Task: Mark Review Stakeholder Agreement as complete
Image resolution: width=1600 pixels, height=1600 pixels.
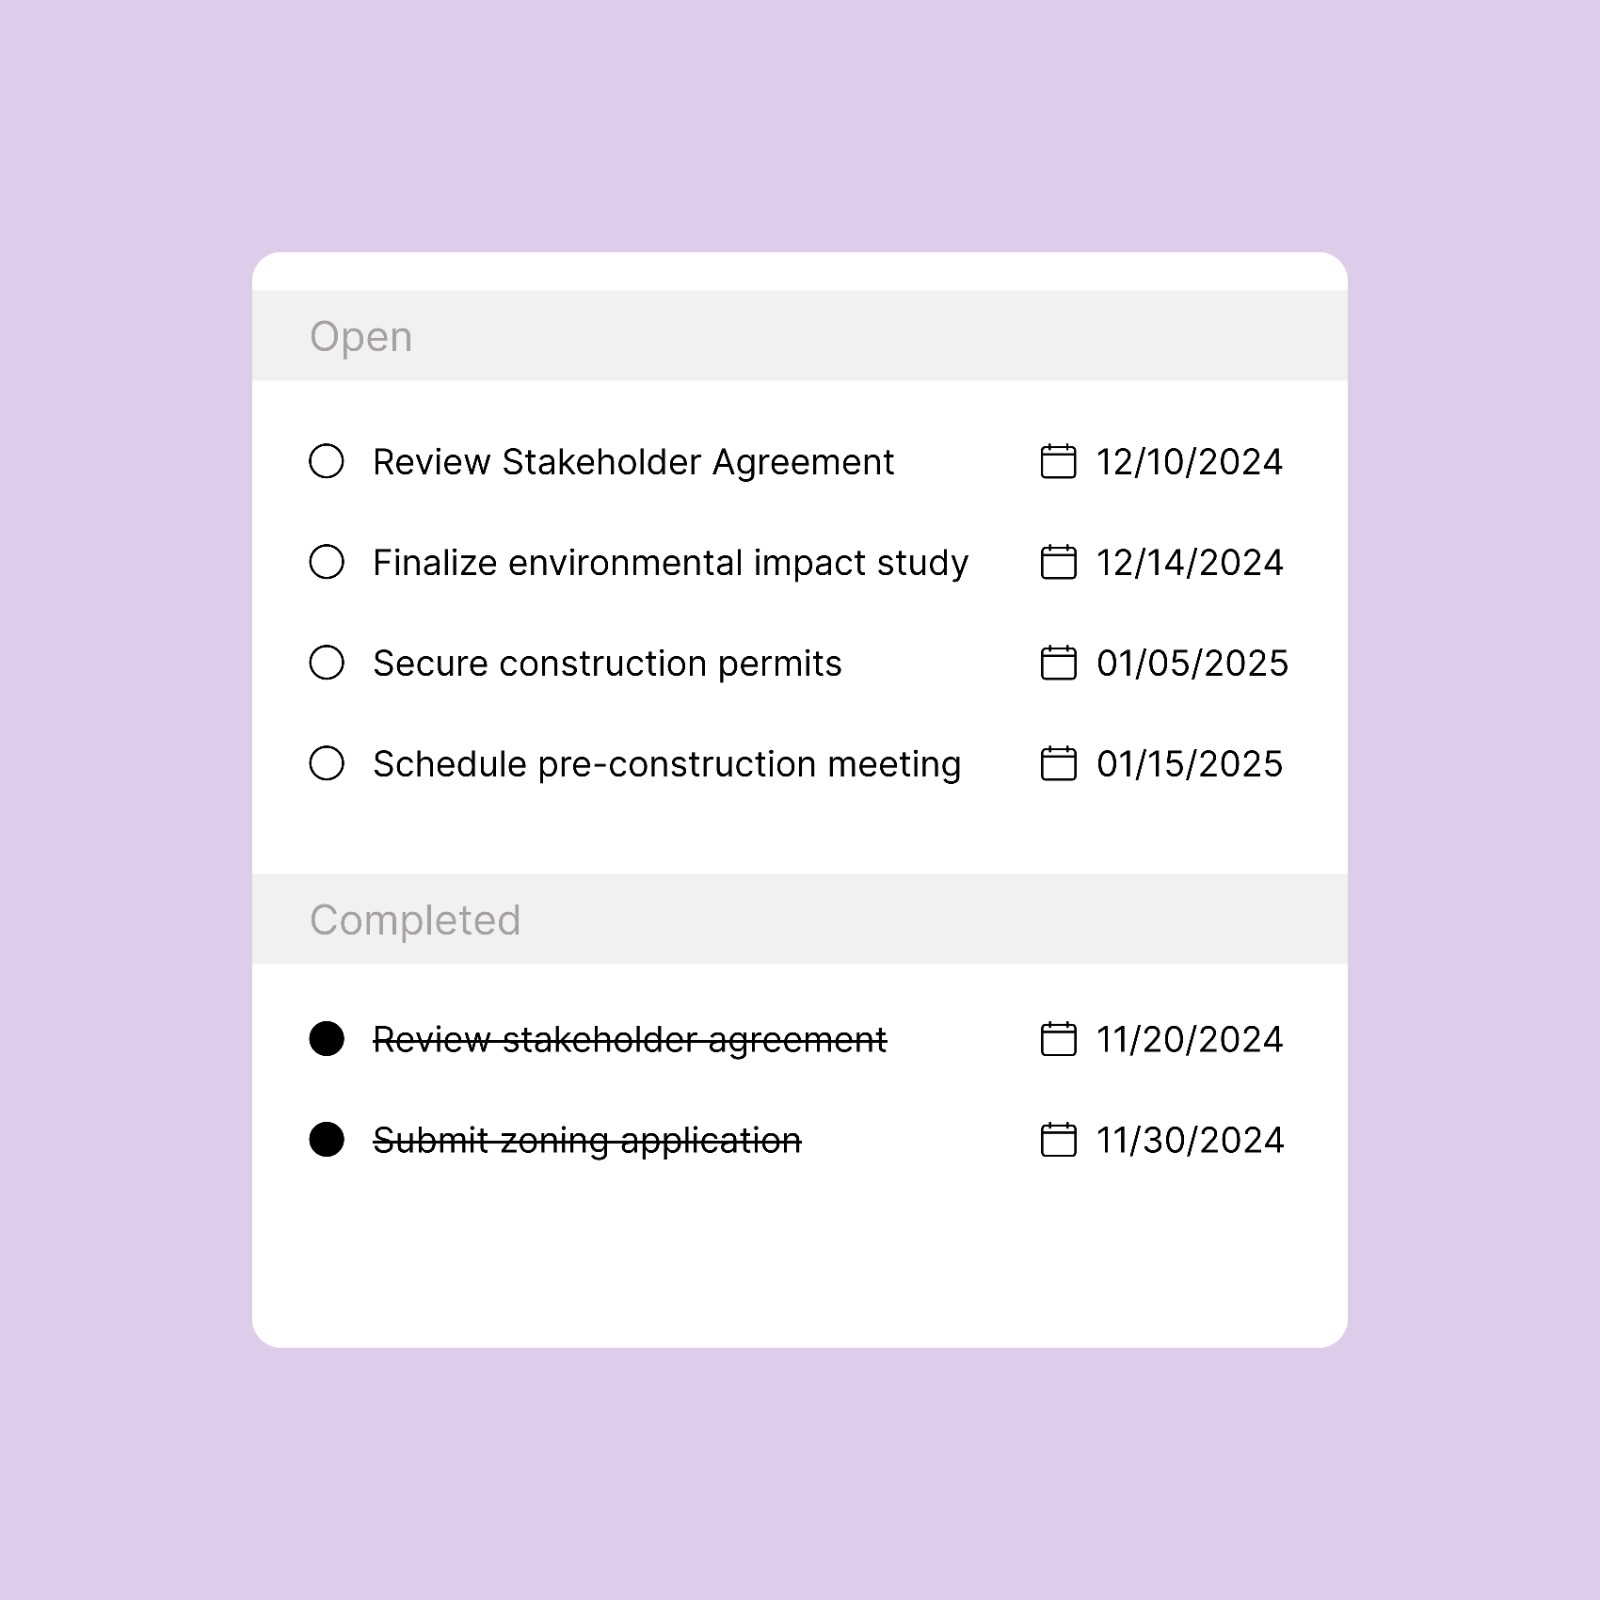Action: click(x=327, y=461)
